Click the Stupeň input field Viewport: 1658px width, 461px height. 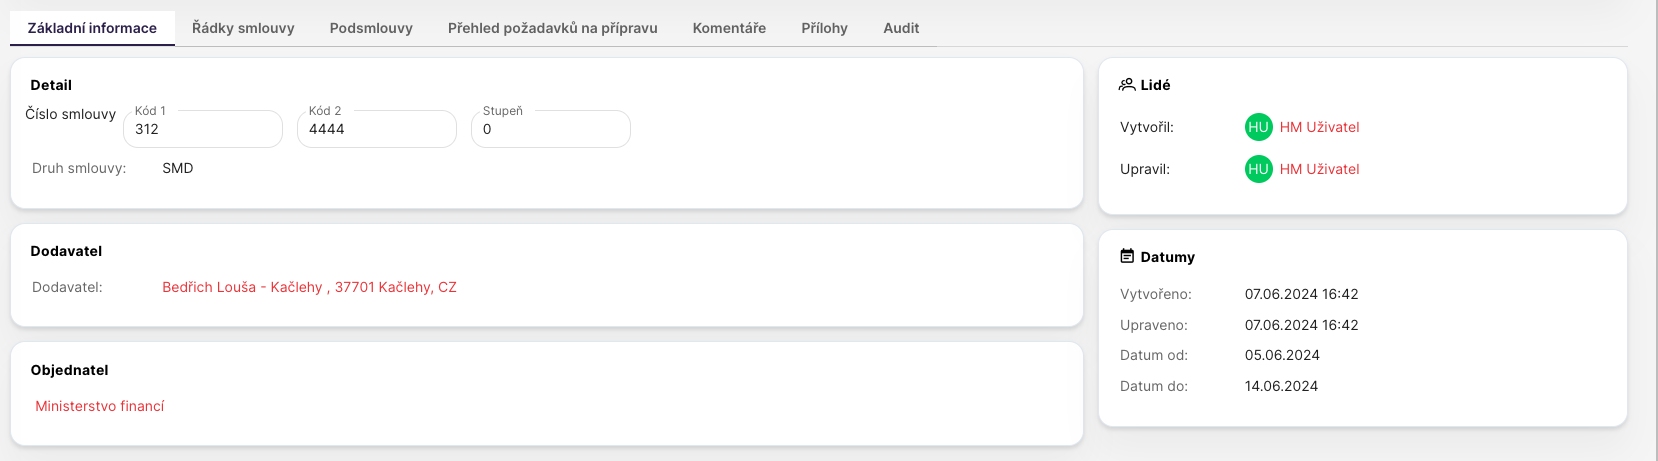(x=551, y=130)
